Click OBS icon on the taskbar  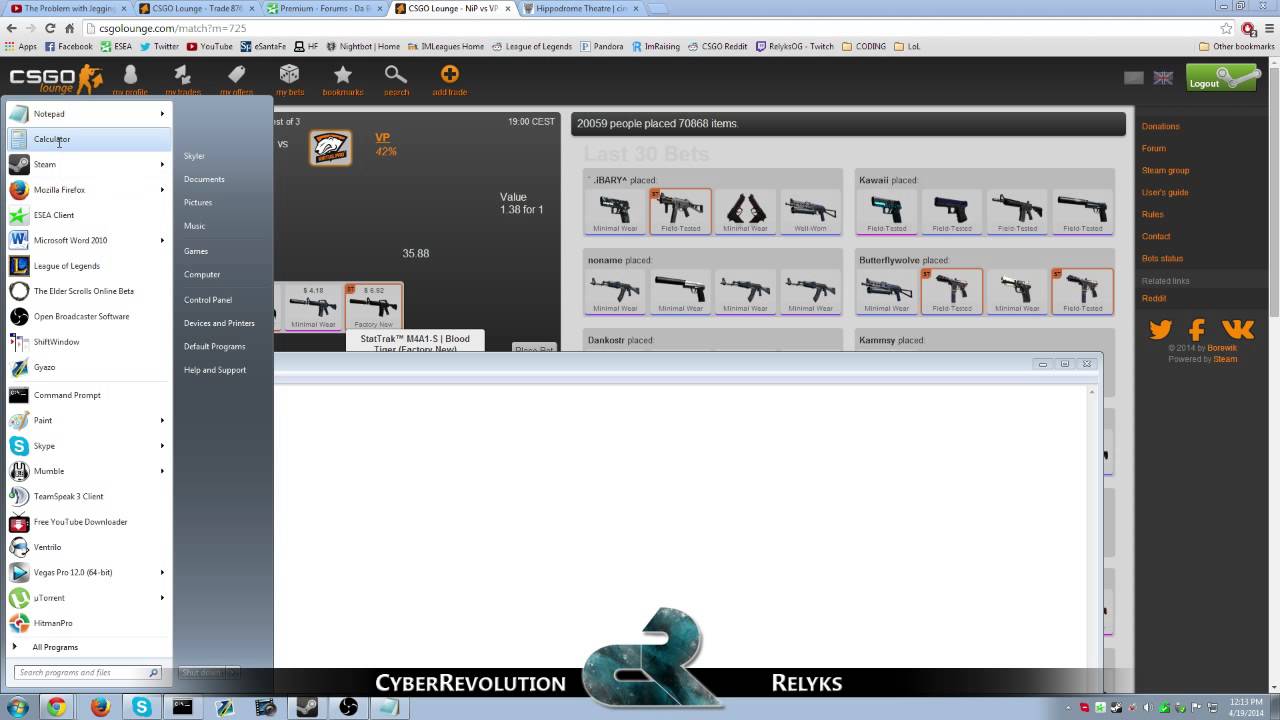(x=348, y=707)
